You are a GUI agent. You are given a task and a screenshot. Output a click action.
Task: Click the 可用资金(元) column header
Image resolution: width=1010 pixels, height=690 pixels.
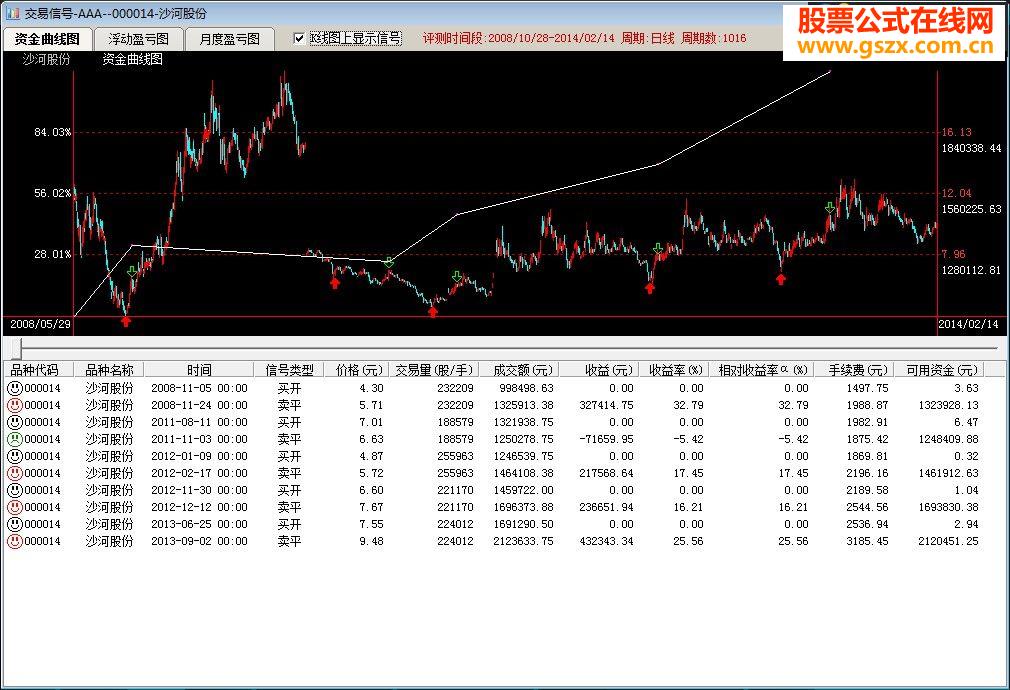pyautogui.click(x=939, y=370)
